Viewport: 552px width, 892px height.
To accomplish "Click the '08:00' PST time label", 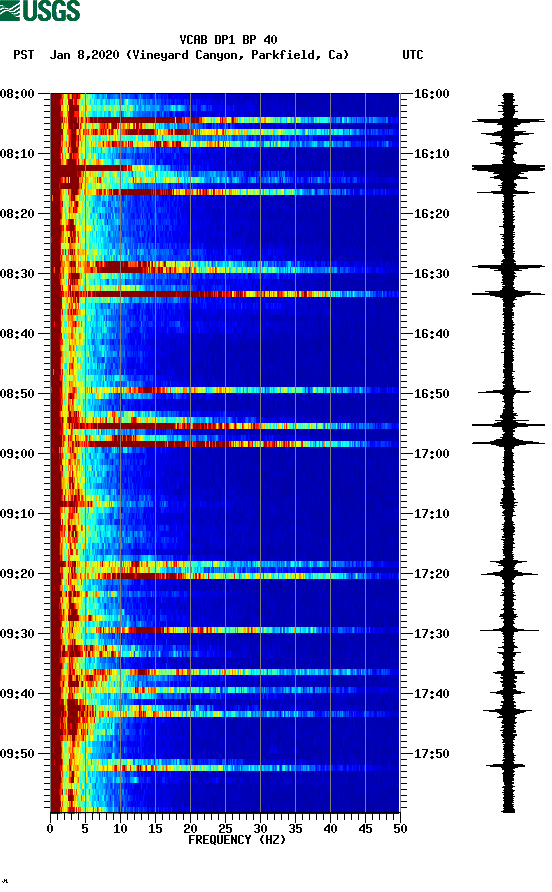I will coord(17,94).
